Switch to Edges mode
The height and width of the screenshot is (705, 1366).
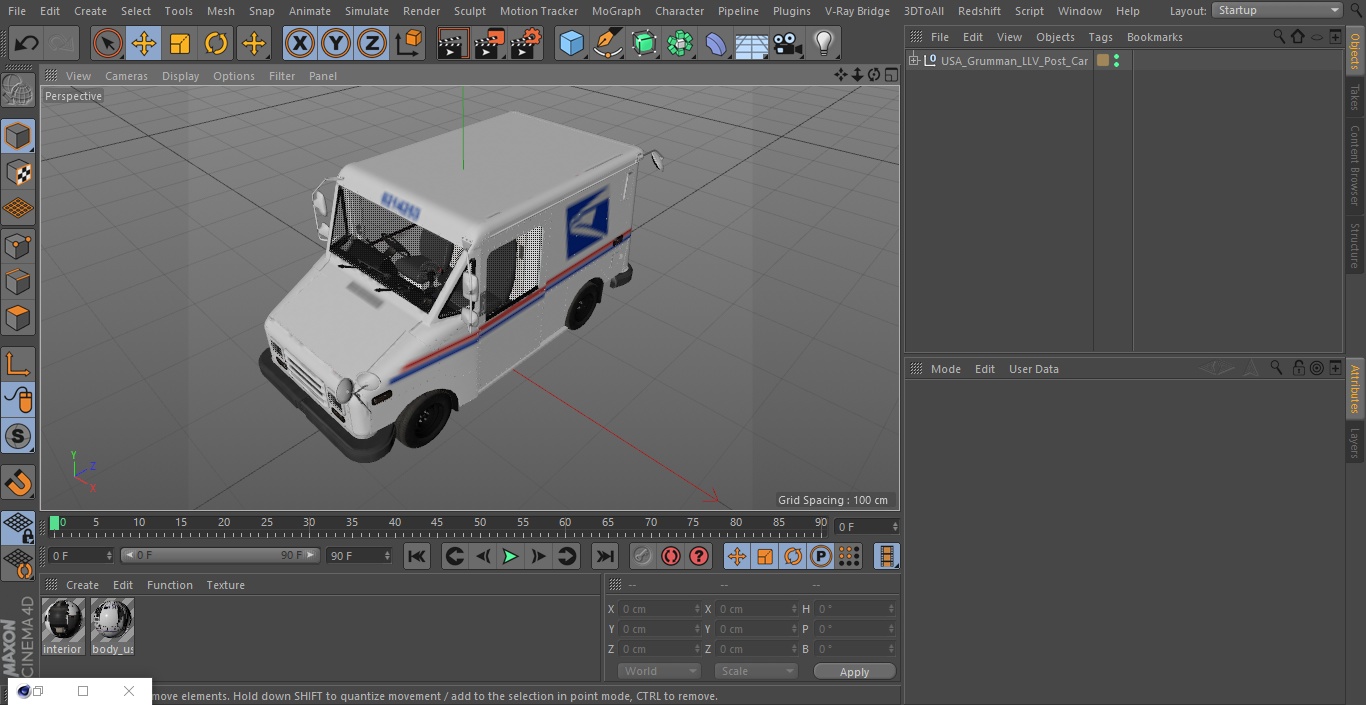pyautogui.click(x=18, y=282)
